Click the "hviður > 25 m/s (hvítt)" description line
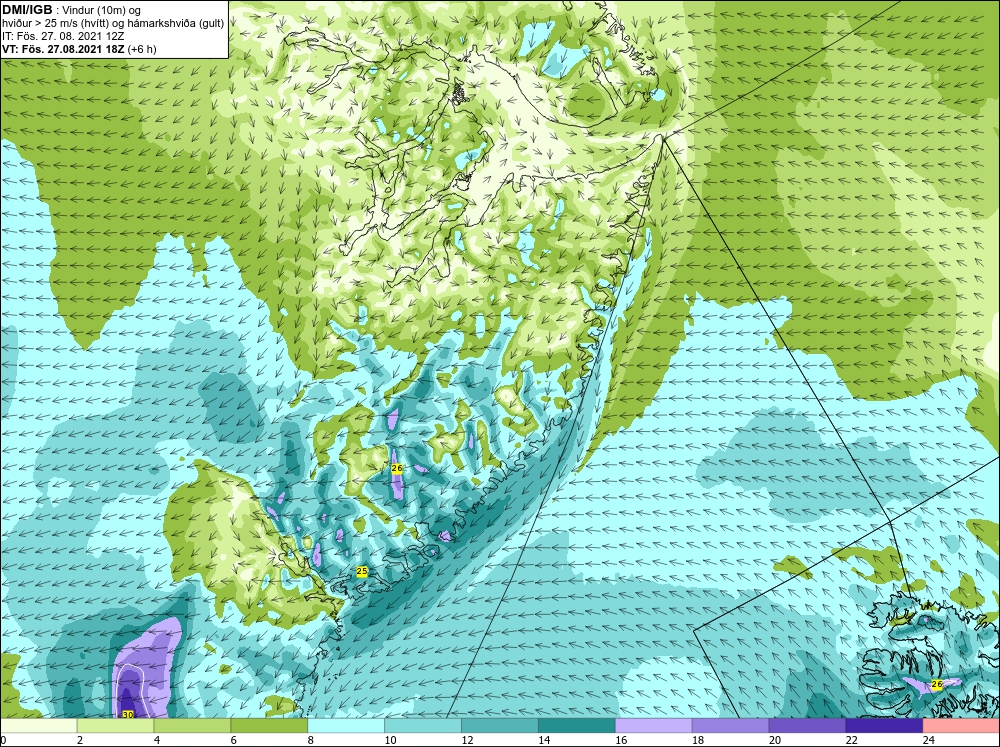Image resolution: width=1000 pixels, height=747 pixels. click(113, 24)
